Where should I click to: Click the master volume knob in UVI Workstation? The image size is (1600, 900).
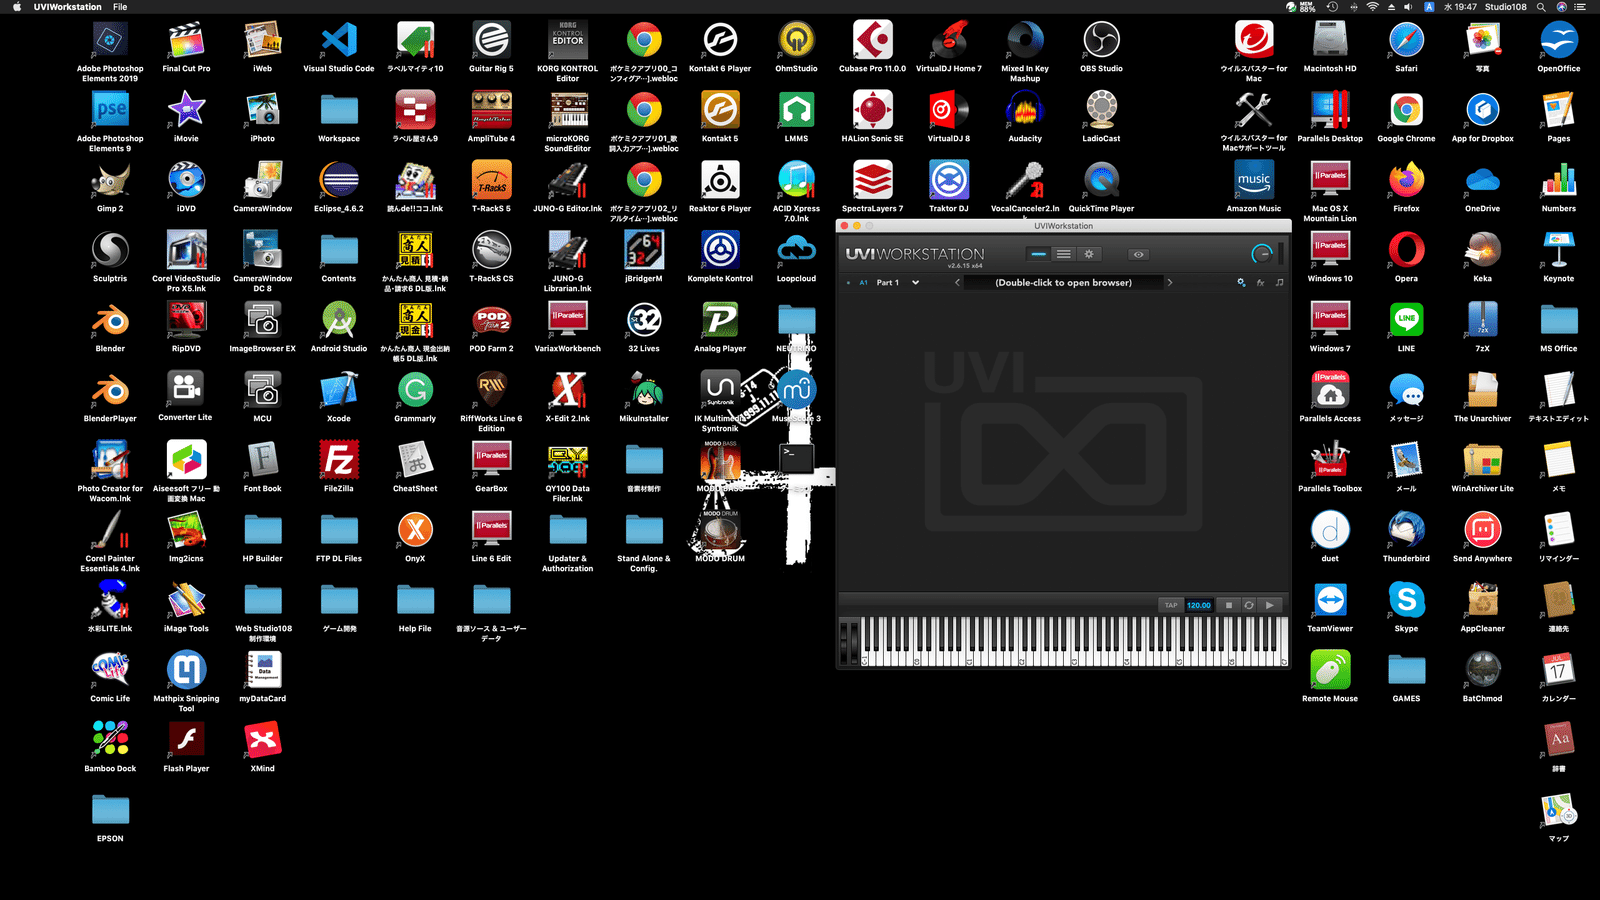point(1262,254)
